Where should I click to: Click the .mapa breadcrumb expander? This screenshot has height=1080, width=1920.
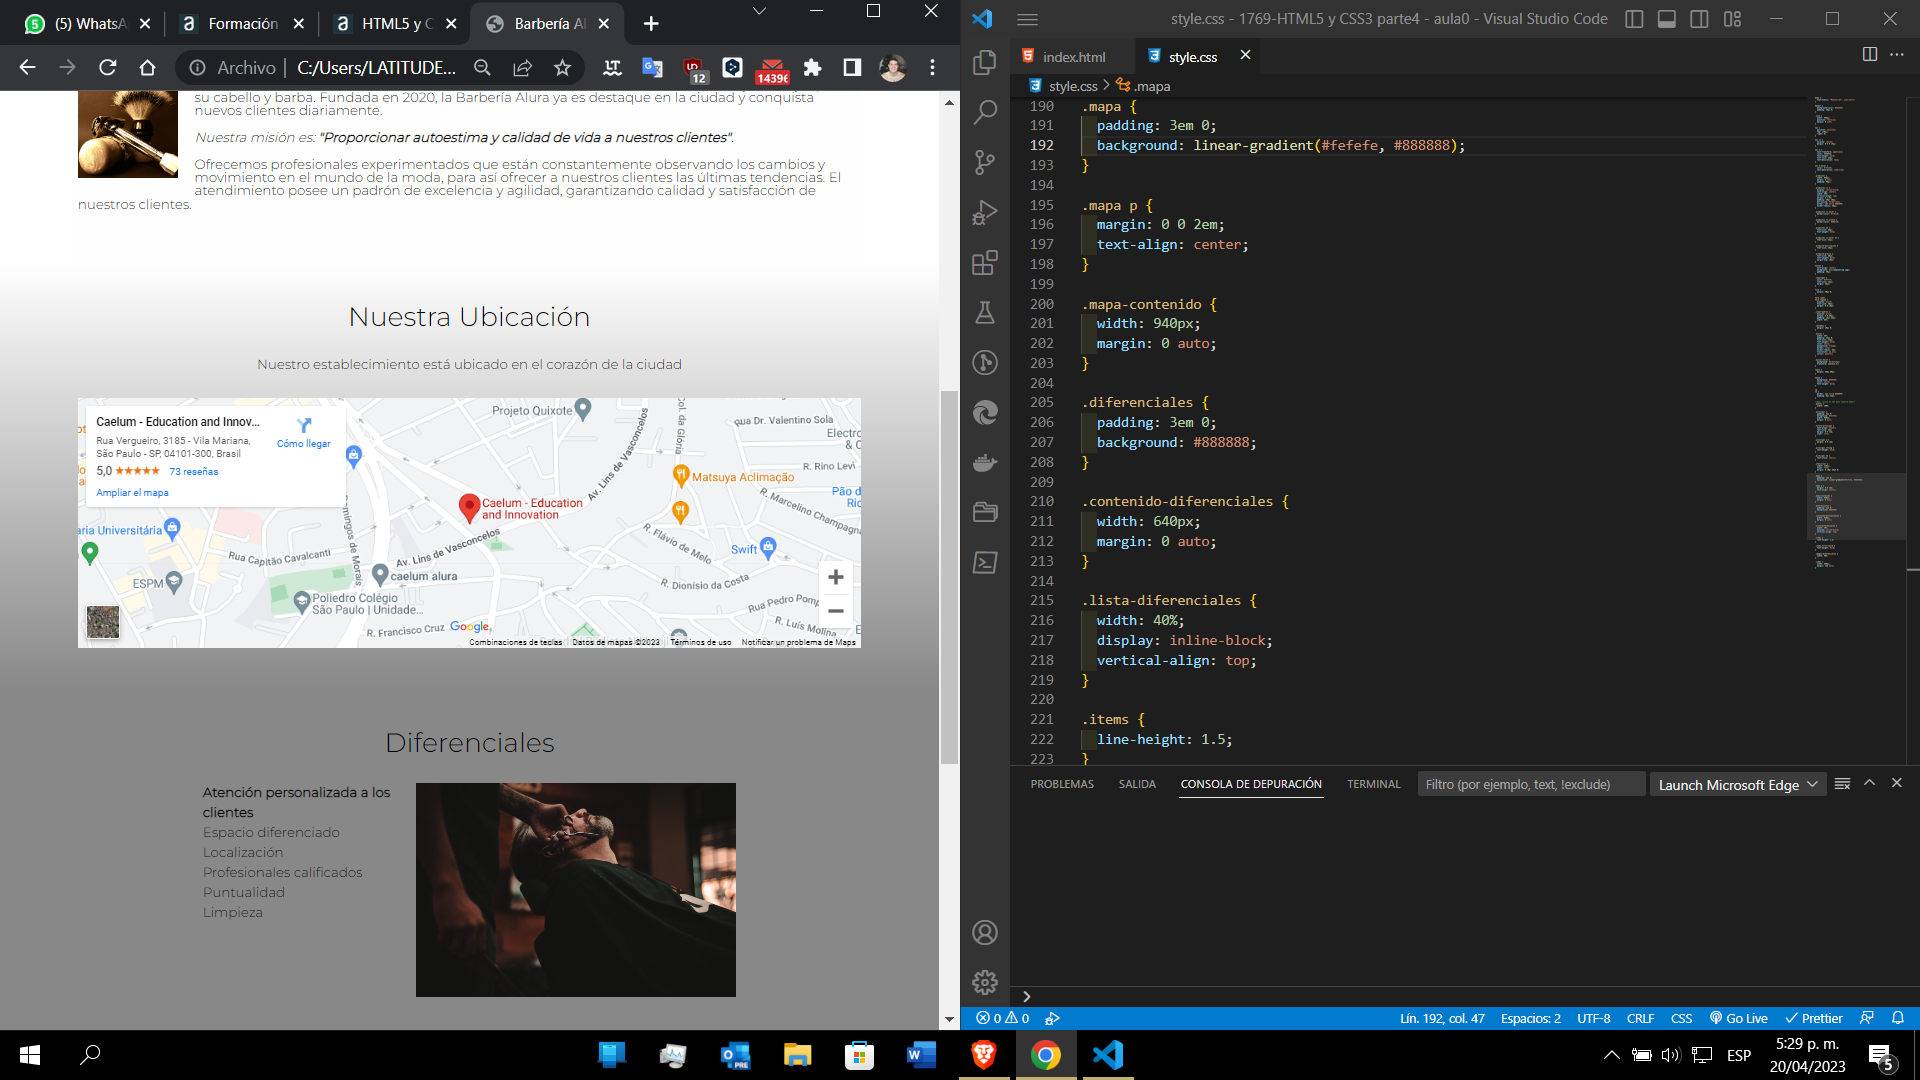click(1105, 86)
